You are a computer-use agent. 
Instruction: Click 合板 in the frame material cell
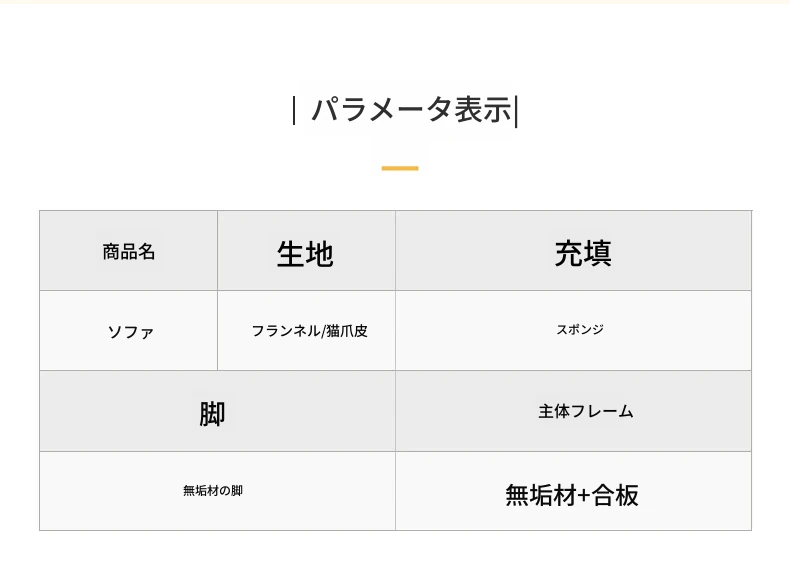coord(615,494)
